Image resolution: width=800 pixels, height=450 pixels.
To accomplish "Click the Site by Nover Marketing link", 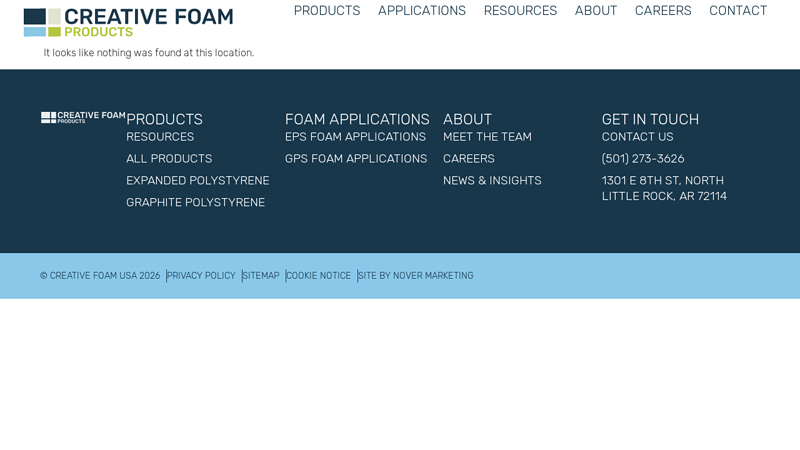I will click(416, 276).
